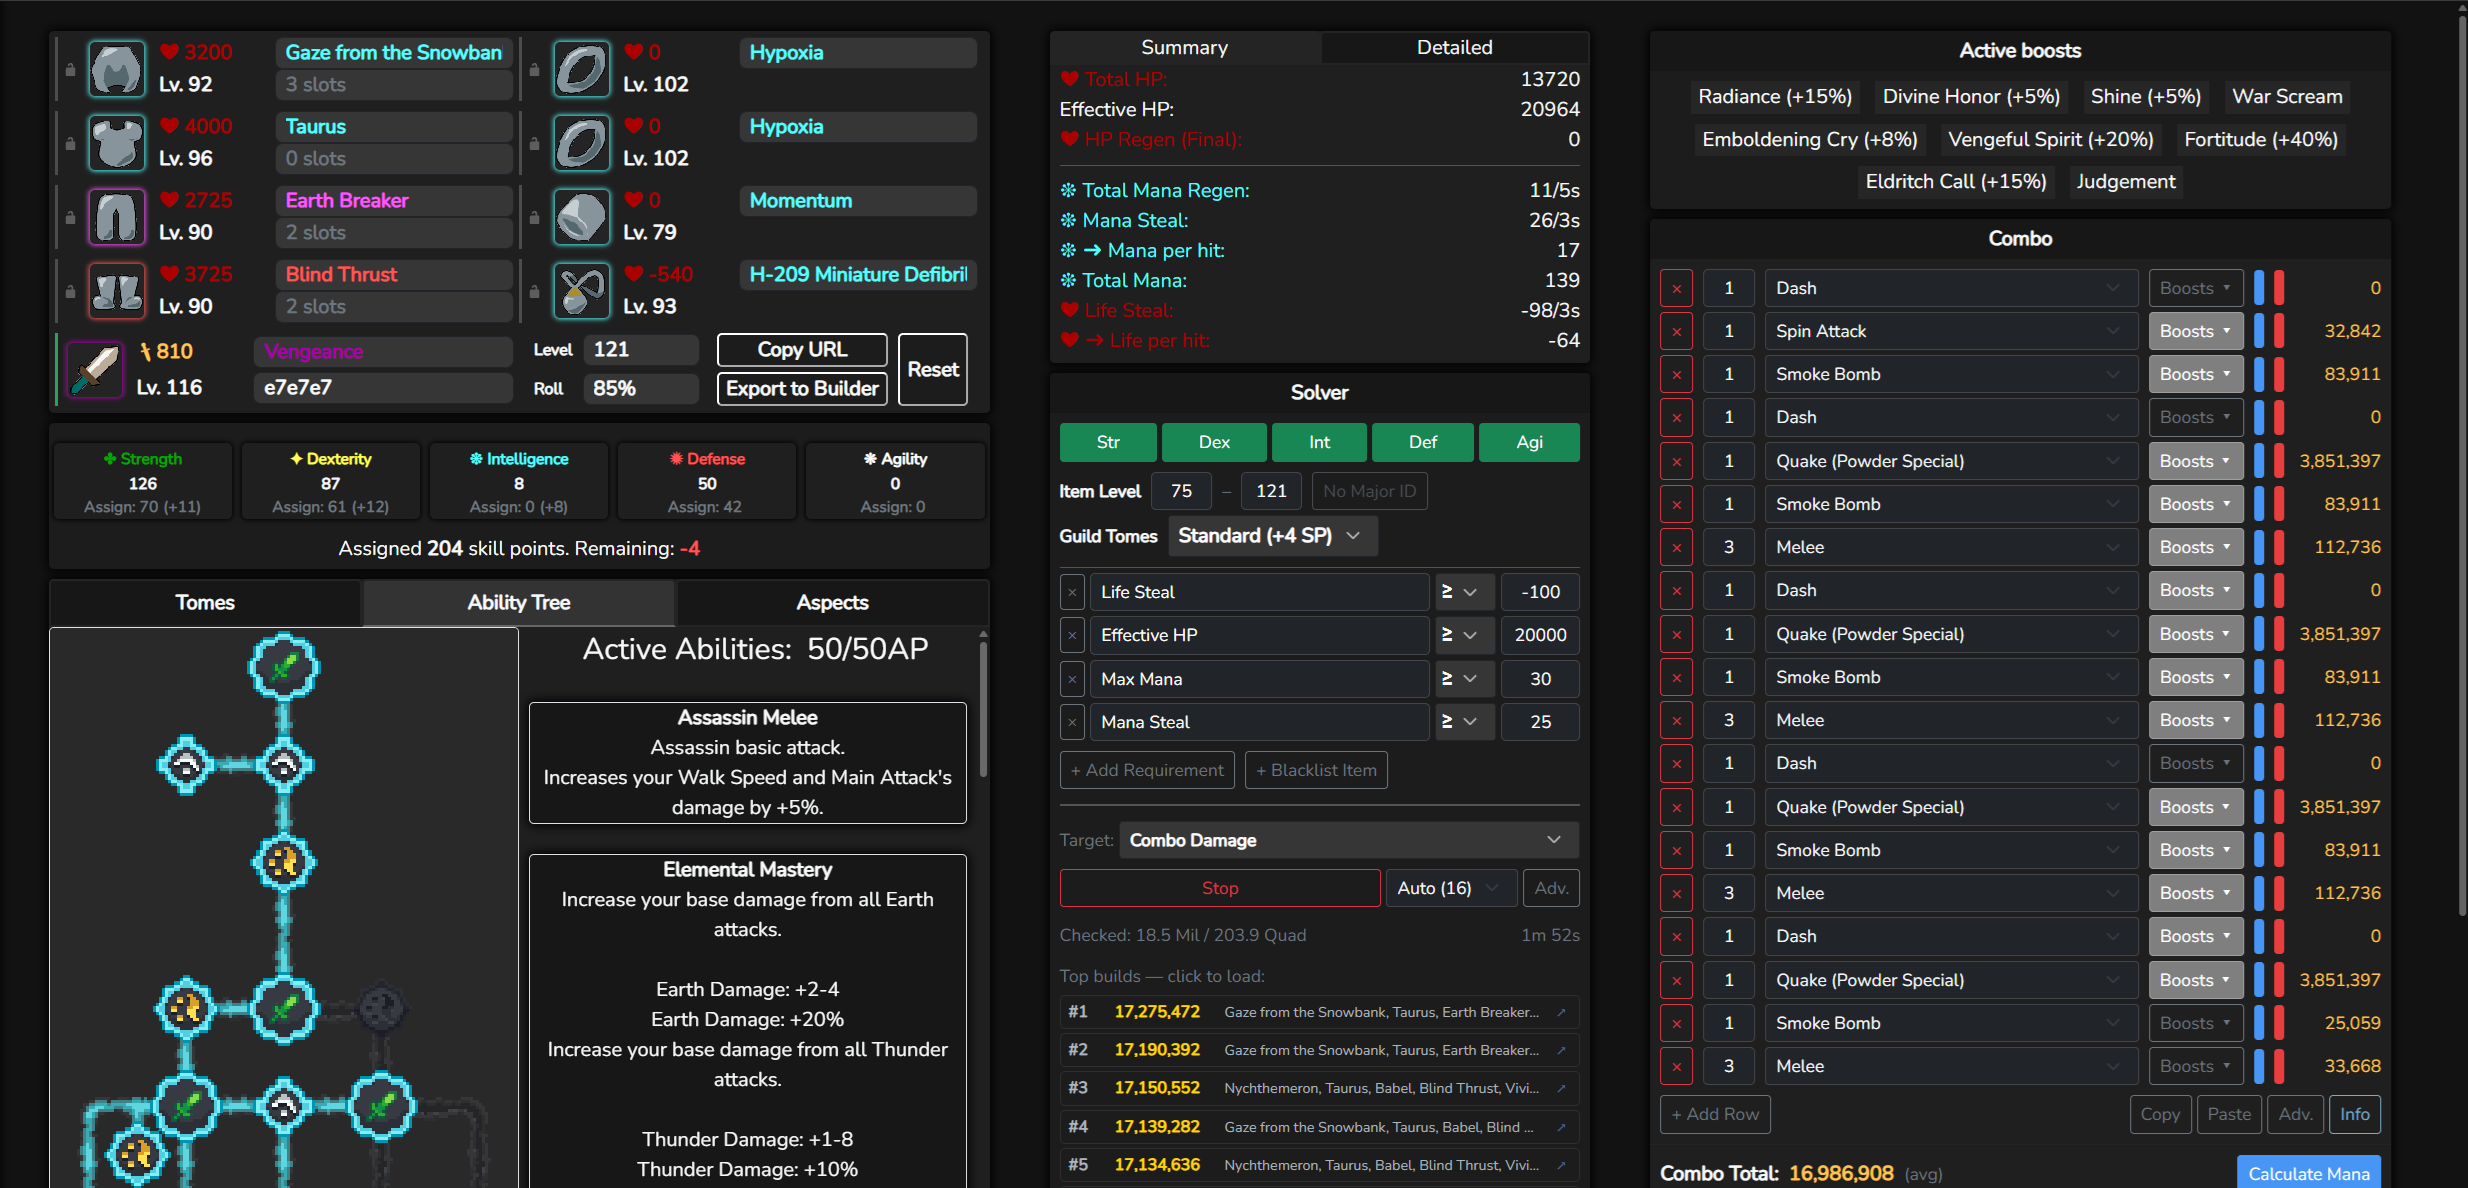
Task: Click the Momentum bracelet icon
Action: tap(582, 216)
